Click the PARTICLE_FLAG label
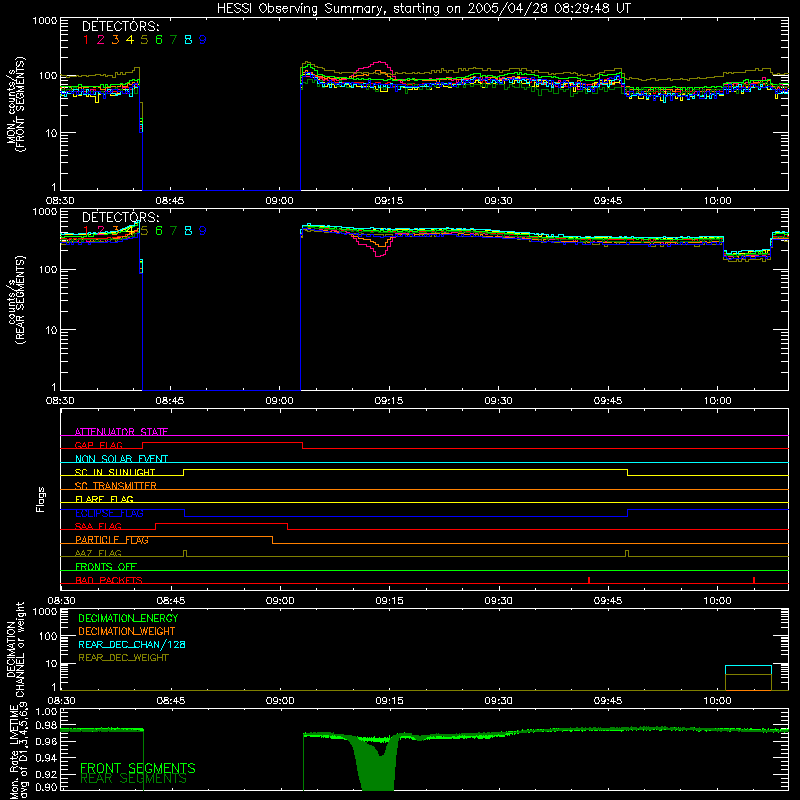This screenshot has height=800, width=800. point(112,540)
